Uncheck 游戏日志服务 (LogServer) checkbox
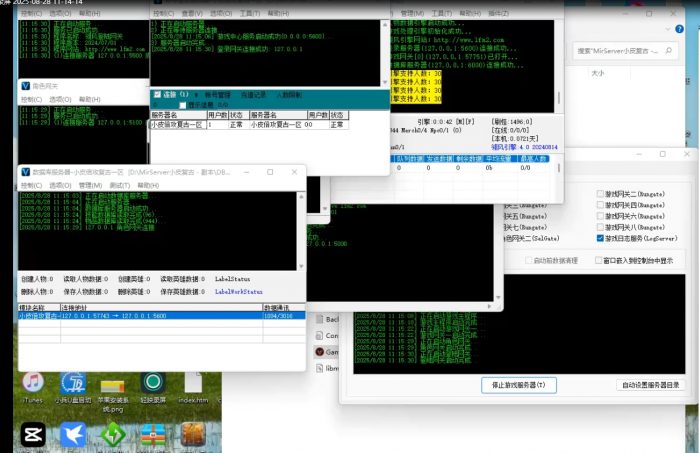 600,239
